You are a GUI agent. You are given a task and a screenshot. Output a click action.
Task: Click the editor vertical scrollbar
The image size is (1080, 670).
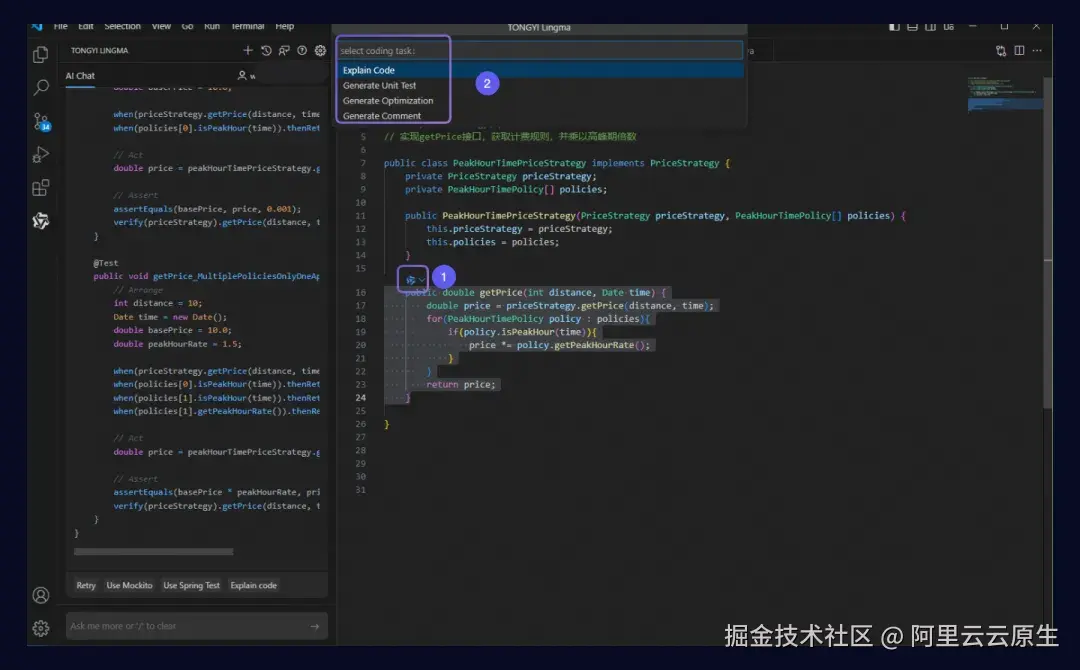(x=1048, y=241)
